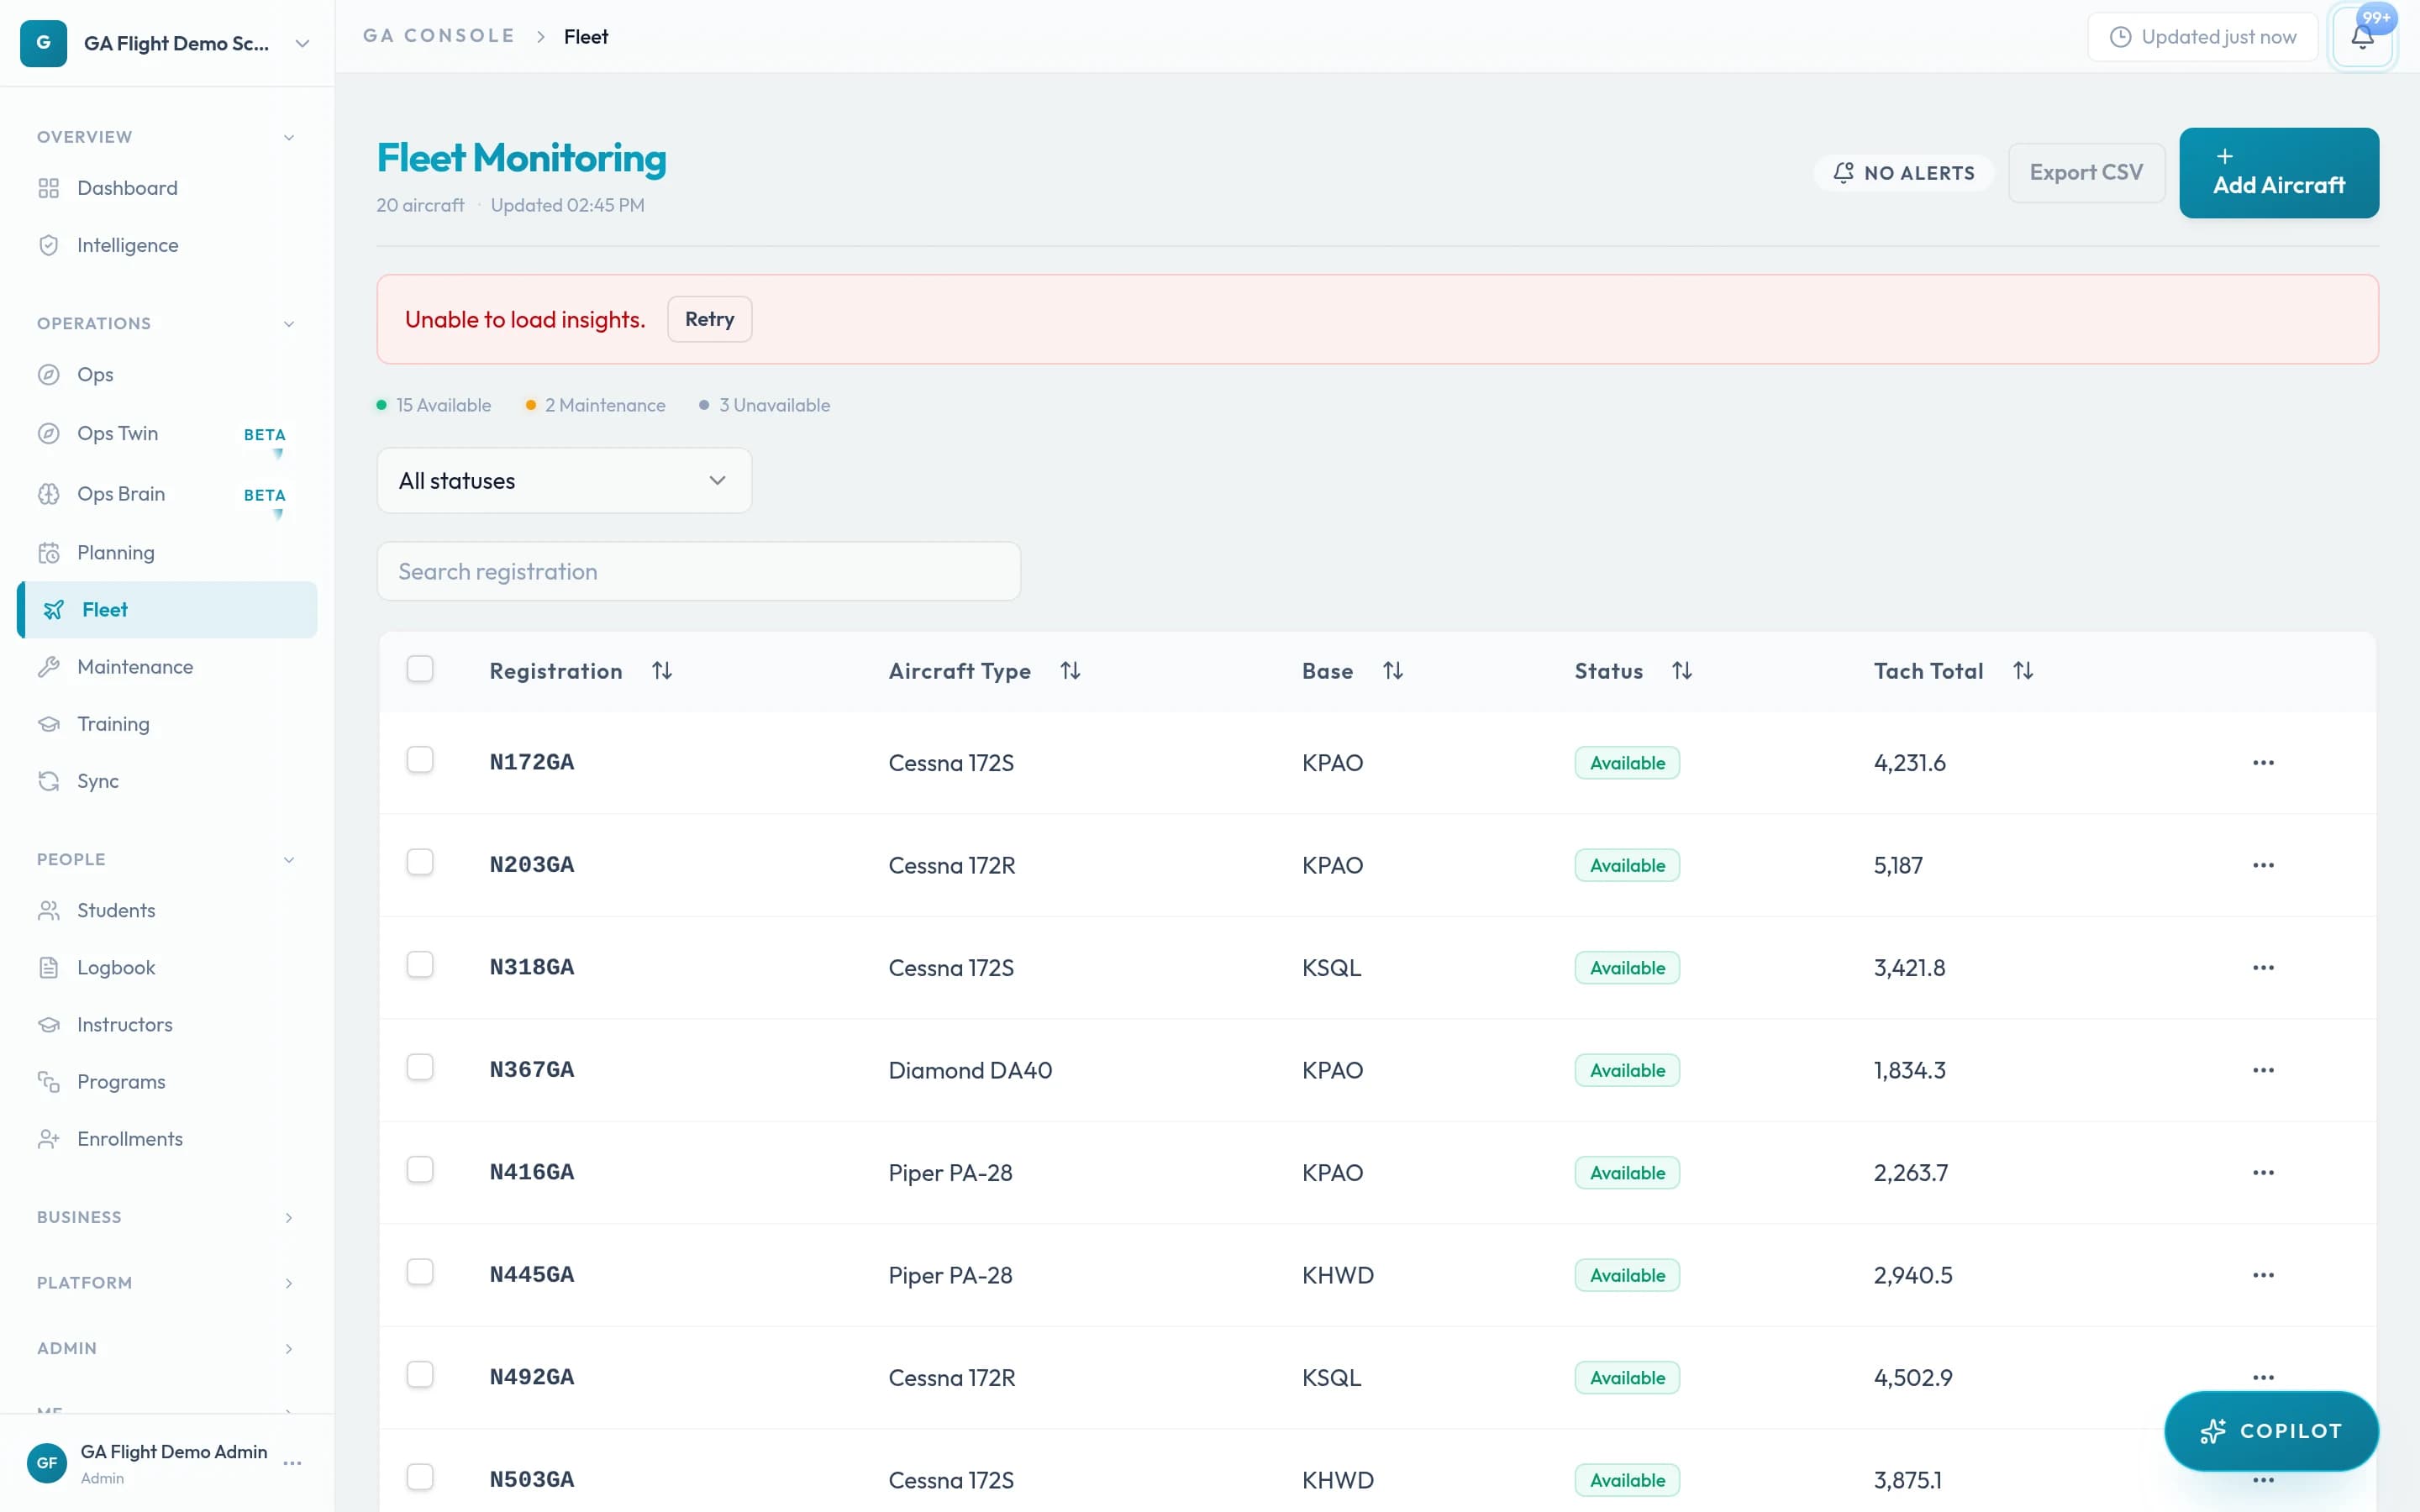Sort table by Tach Total
Image resolution: width=2420 pixels, height=1512 pixels.
(2022, 671)
